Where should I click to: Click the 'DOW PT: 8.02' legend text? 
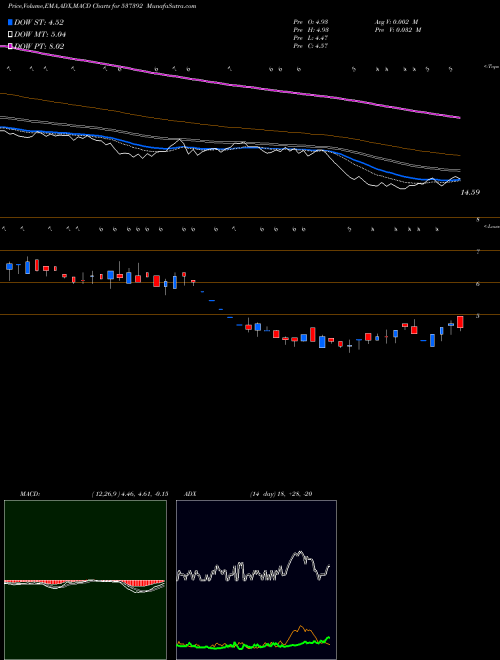pyautogui.click(x=39, y=46)
